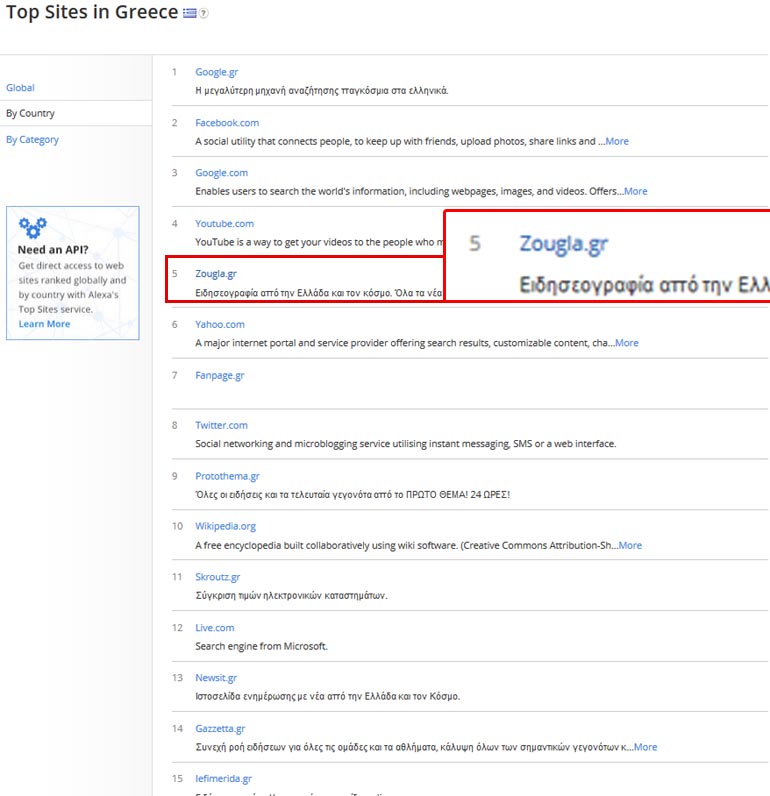The height and width of the screenshot is (796, 770).
Task: Show More of the Yahoo.com description
Action: tap(625, 343)
